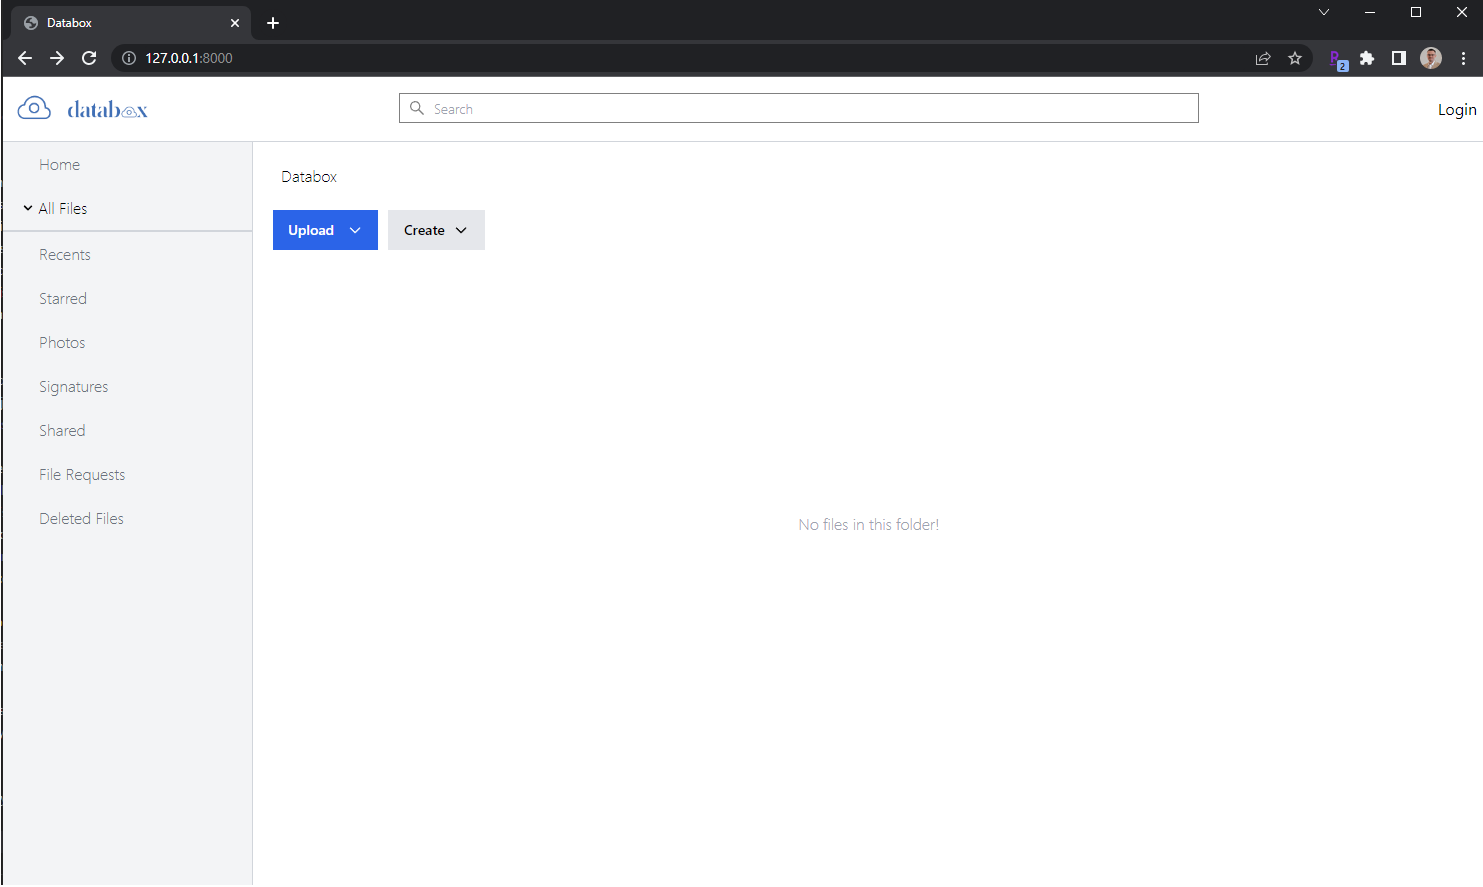Reload the page with the refresh icon

coord(89,58)
